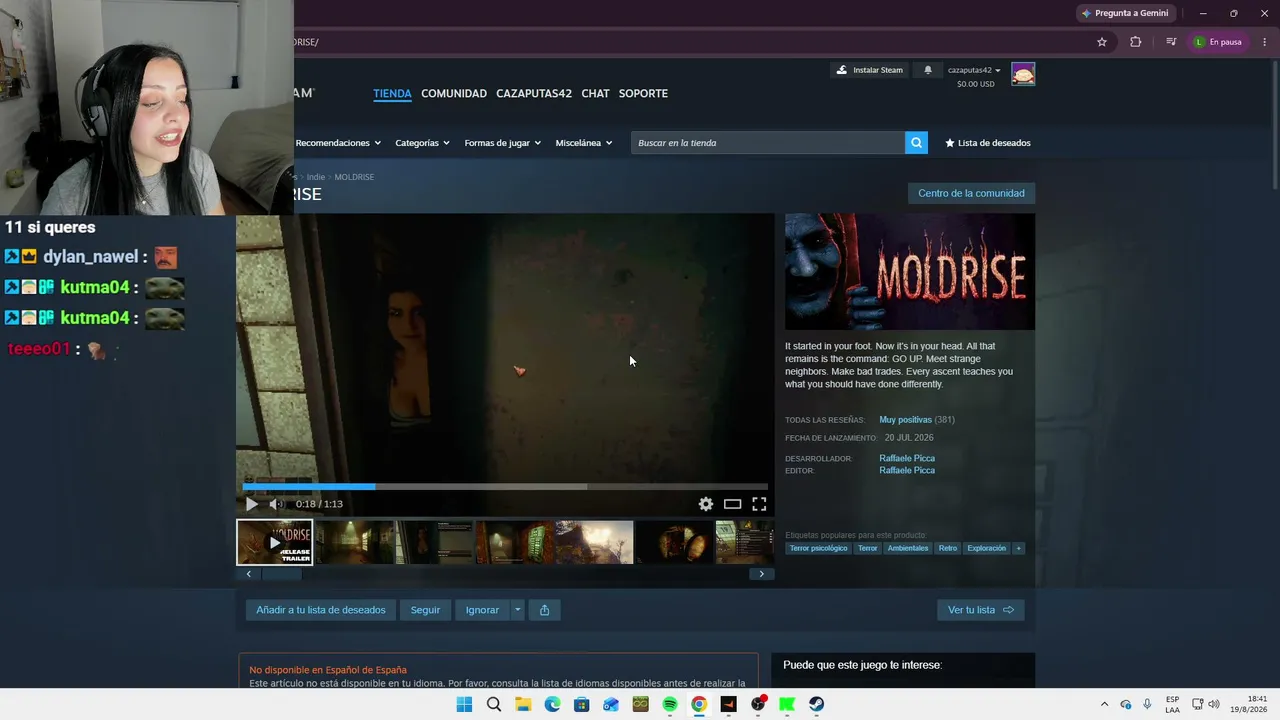Click the store search magnifier button
Screen dimensions: 1280x720
[916, 143]
